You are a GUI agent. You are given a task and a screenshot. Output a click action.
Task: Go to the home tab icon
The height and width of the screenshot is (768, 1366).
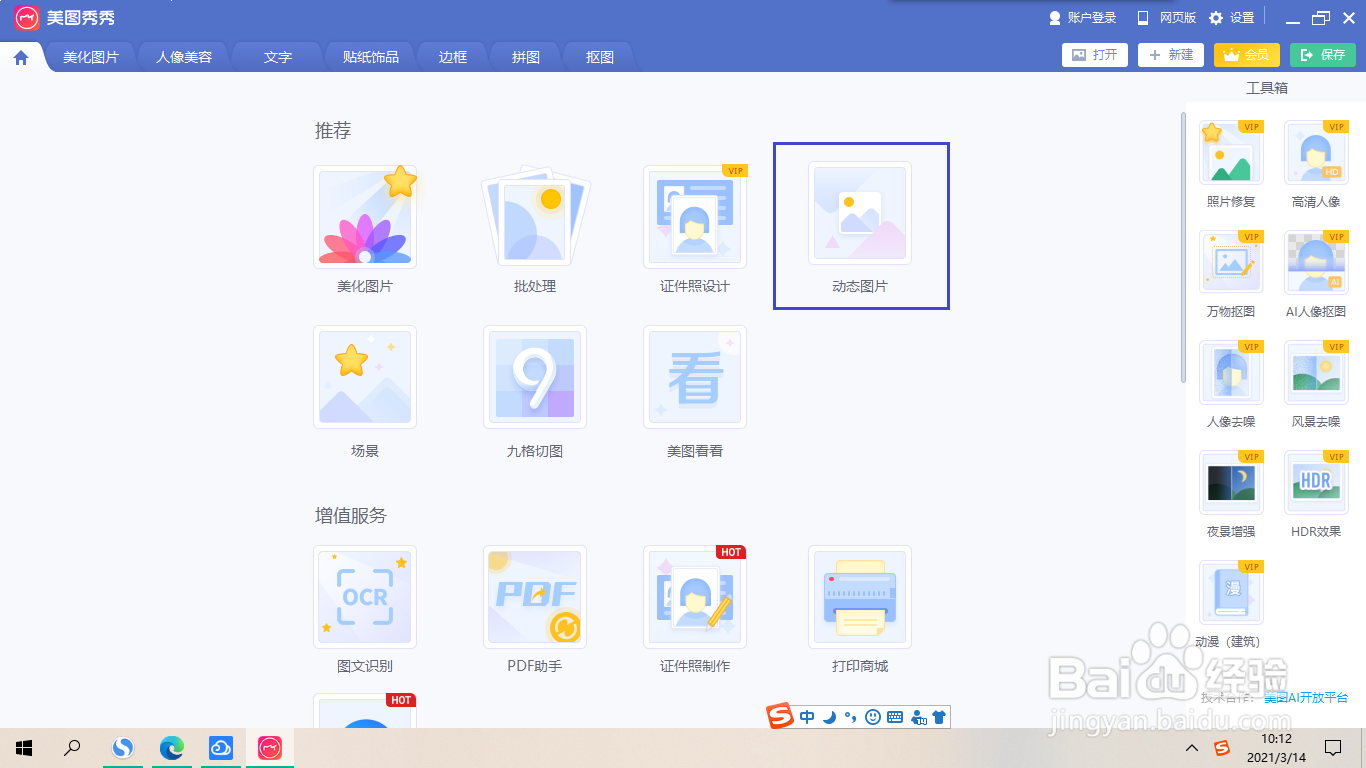(x=21, y=58)
